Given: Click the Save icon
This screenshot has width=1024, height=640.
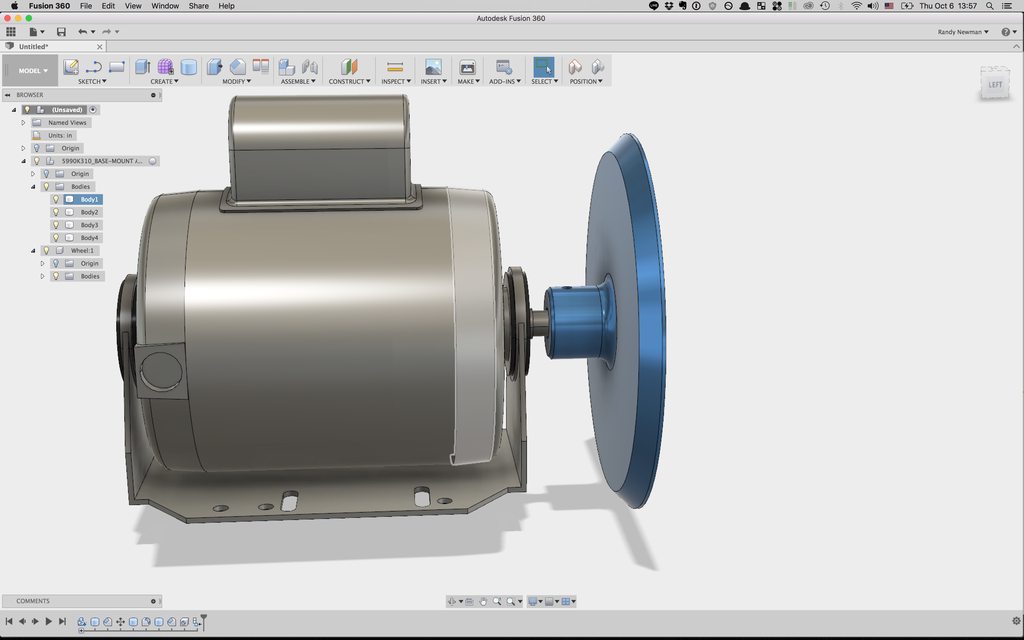Looking at the screenshot, I should coord(61,32).
